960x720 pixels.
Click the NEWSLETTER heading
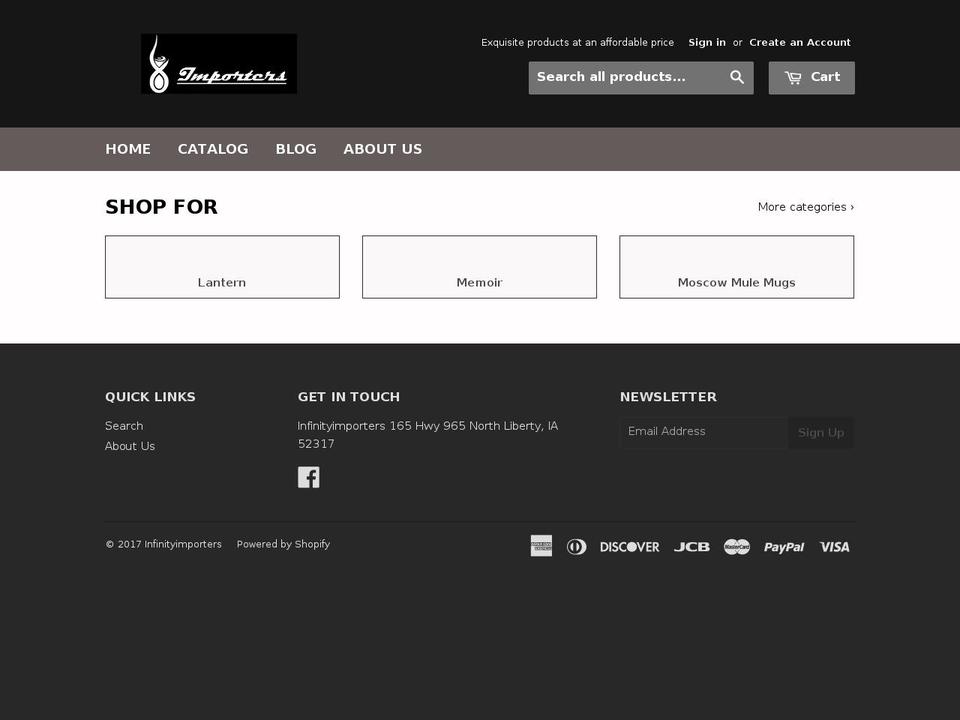point(668,397)
